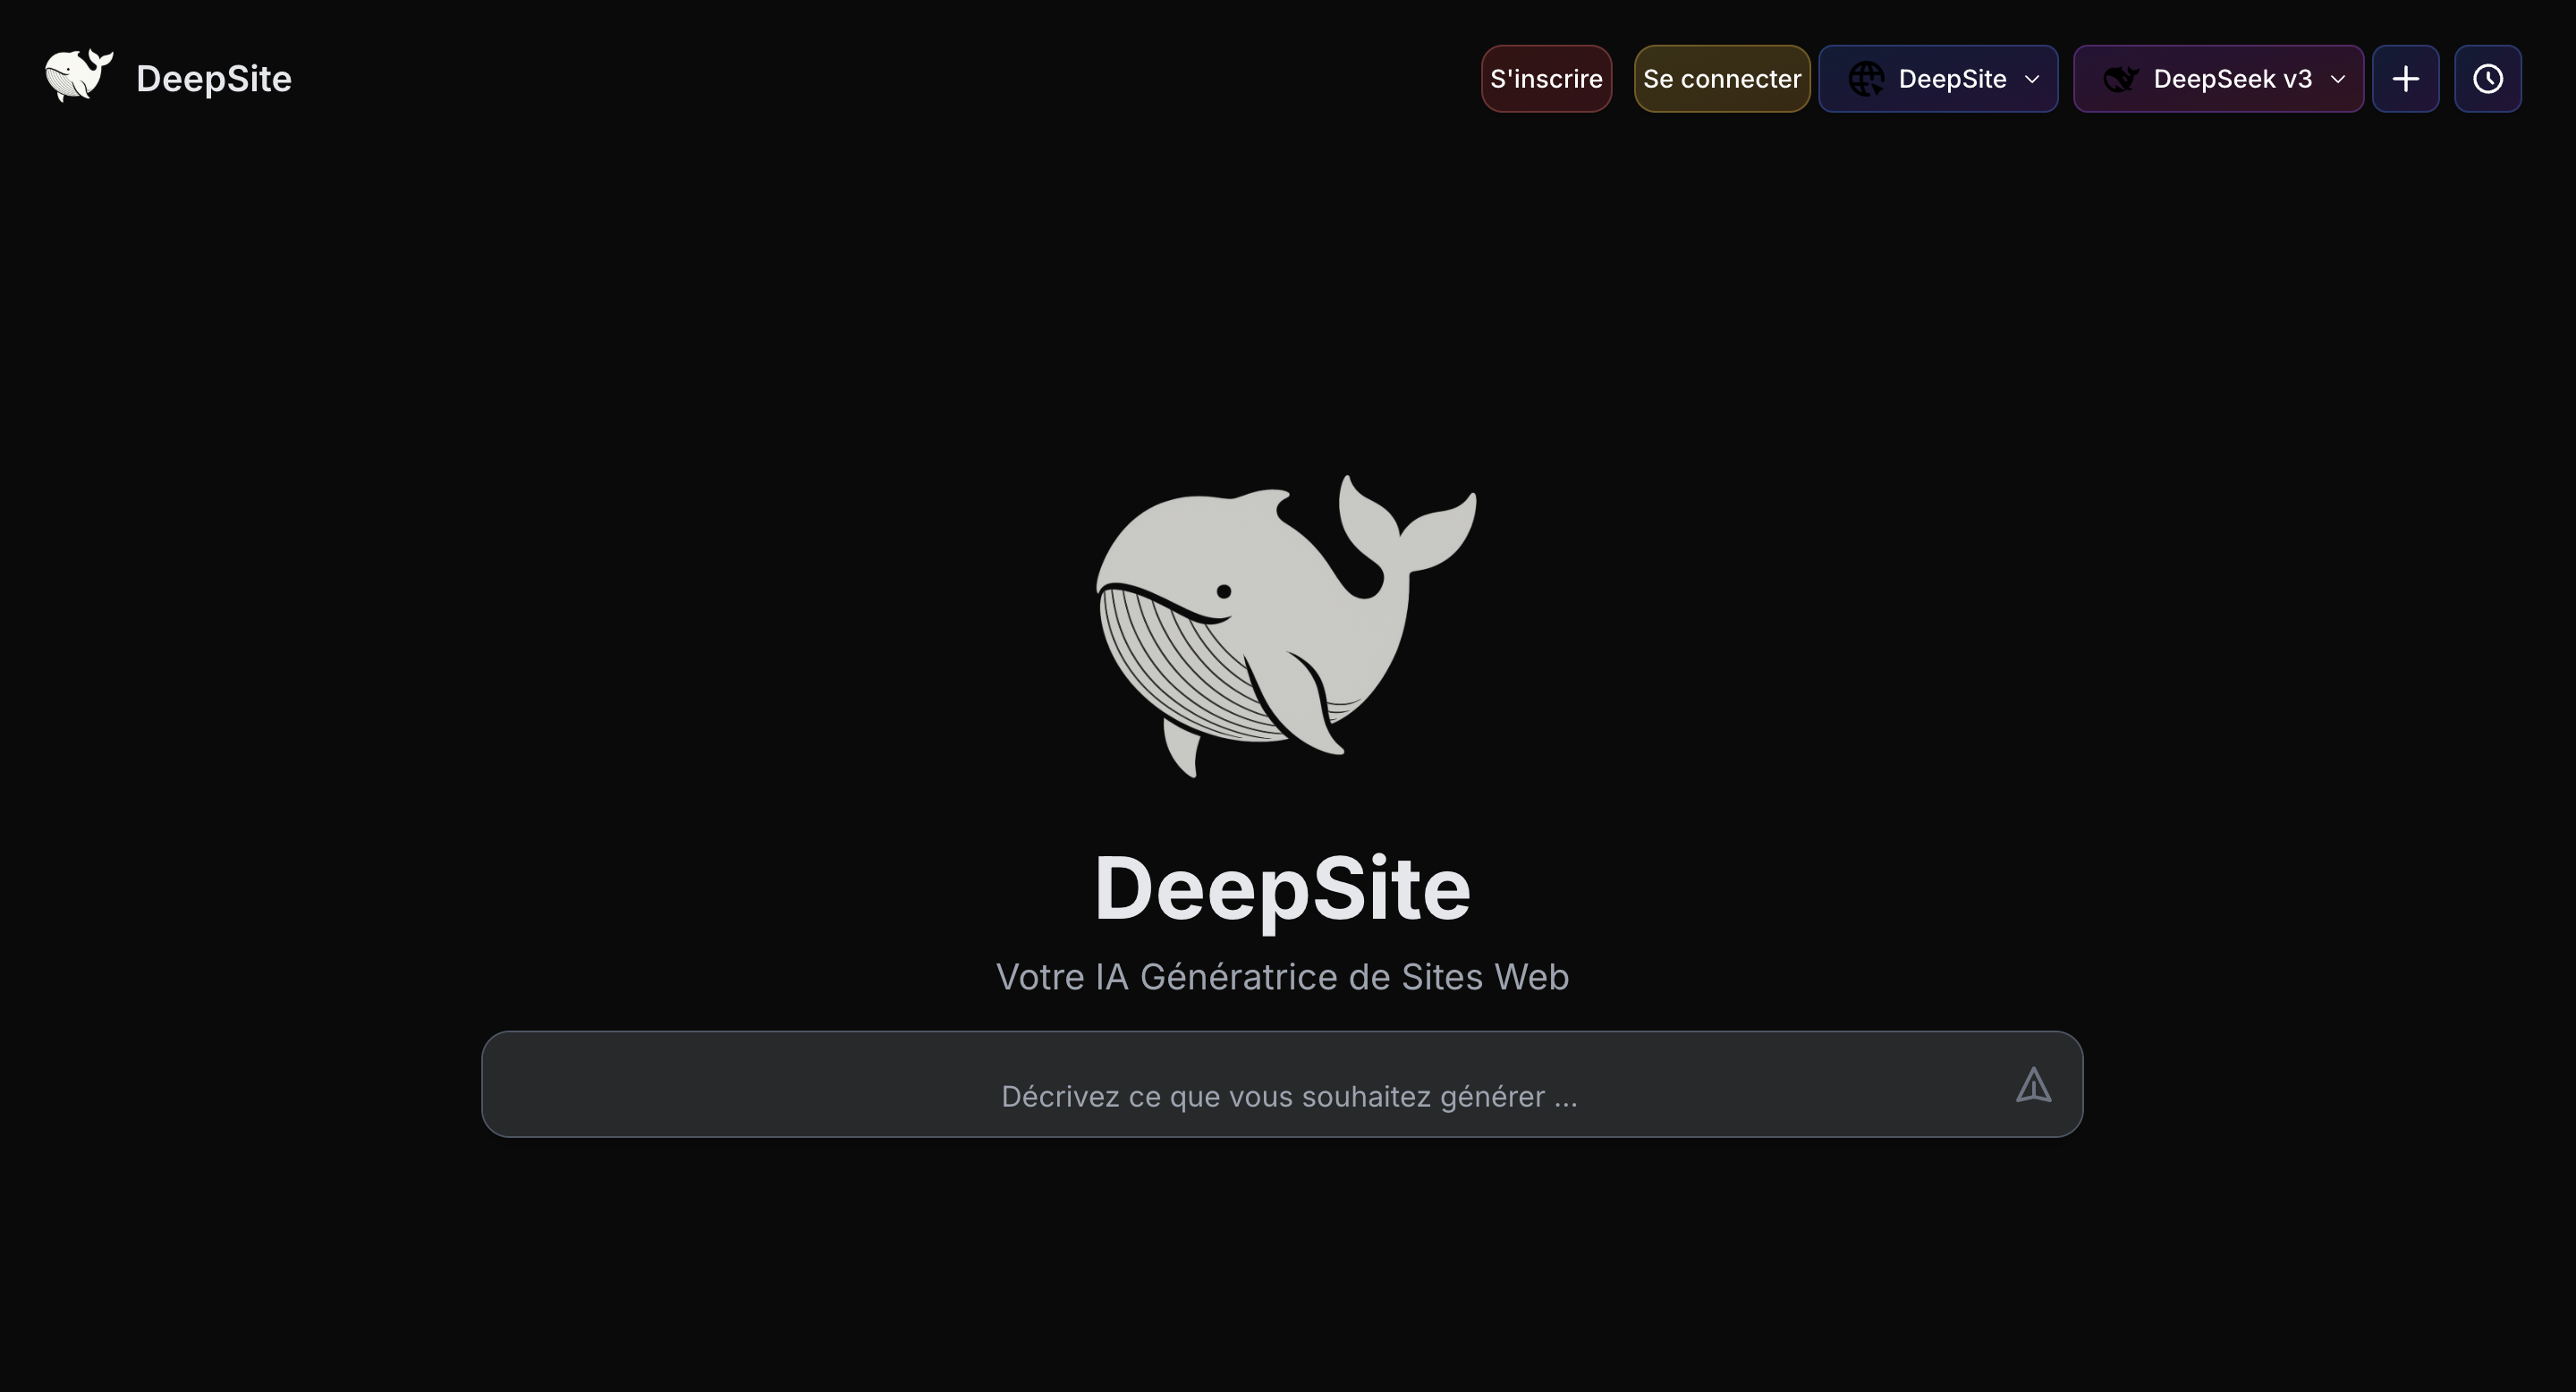
Task: Click the large DeepSite heading text
Action: (1282, 888)
